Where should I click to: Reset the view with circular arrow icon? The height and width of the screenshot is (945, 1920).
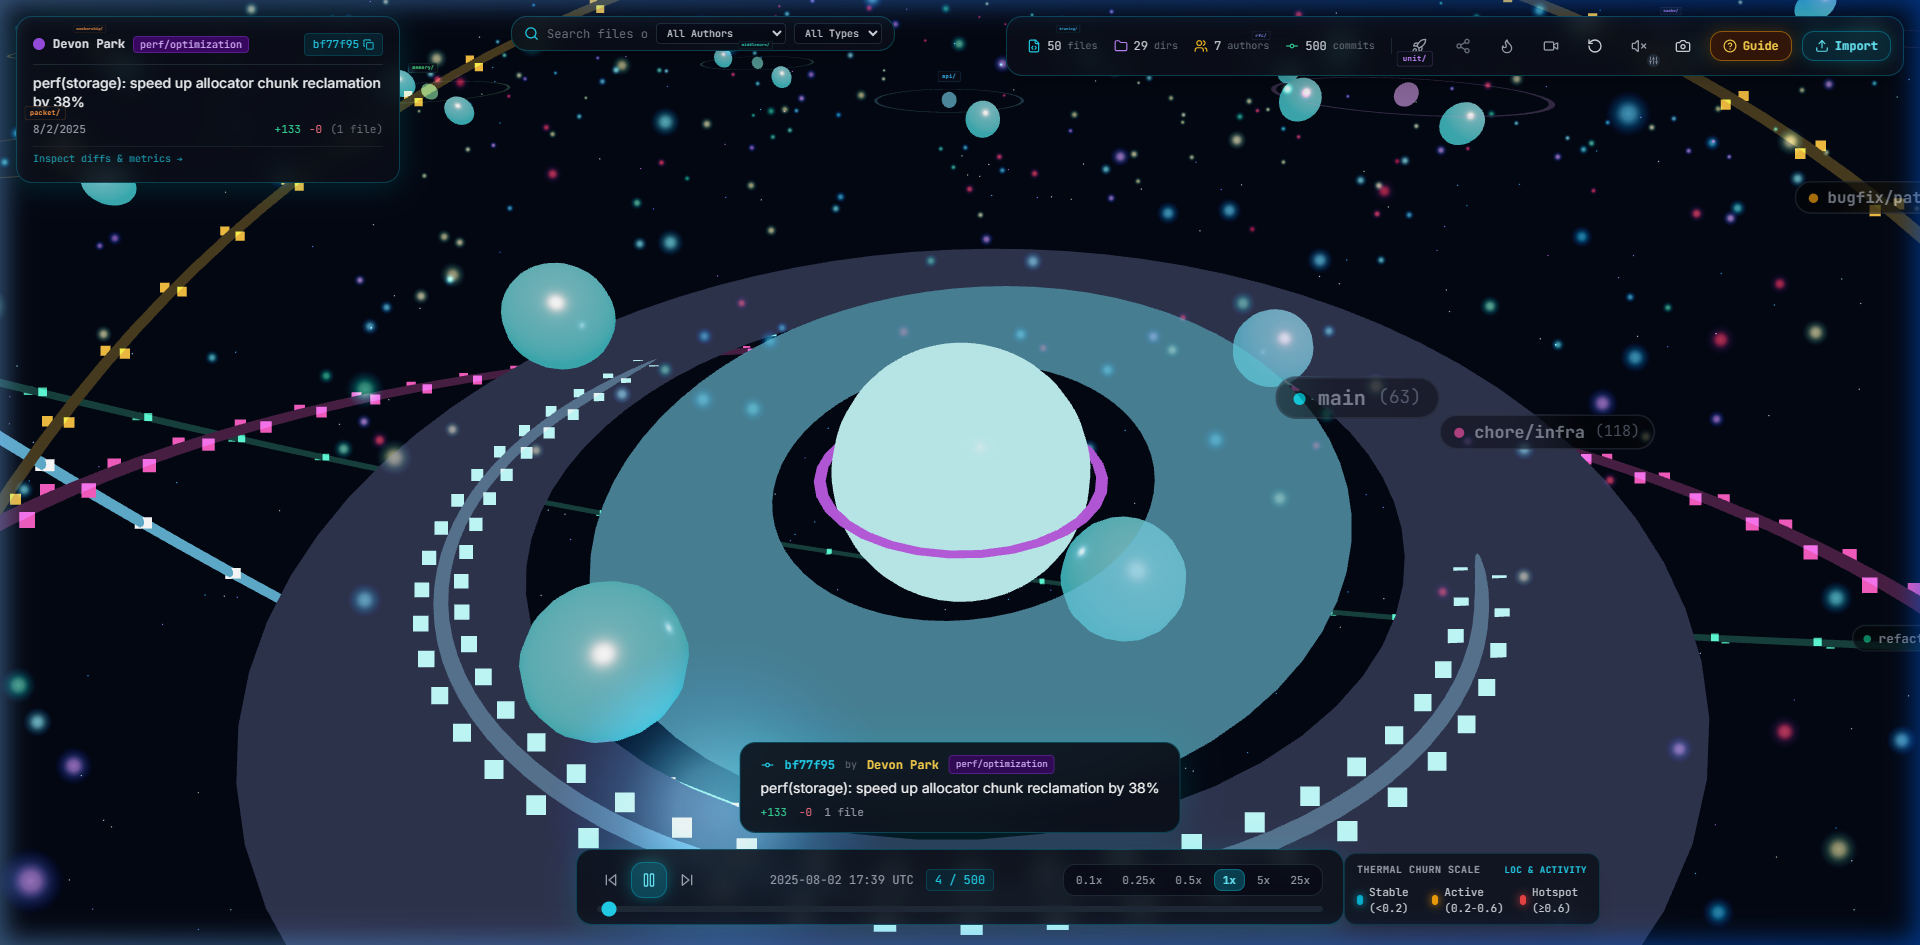click(1595, 46)
